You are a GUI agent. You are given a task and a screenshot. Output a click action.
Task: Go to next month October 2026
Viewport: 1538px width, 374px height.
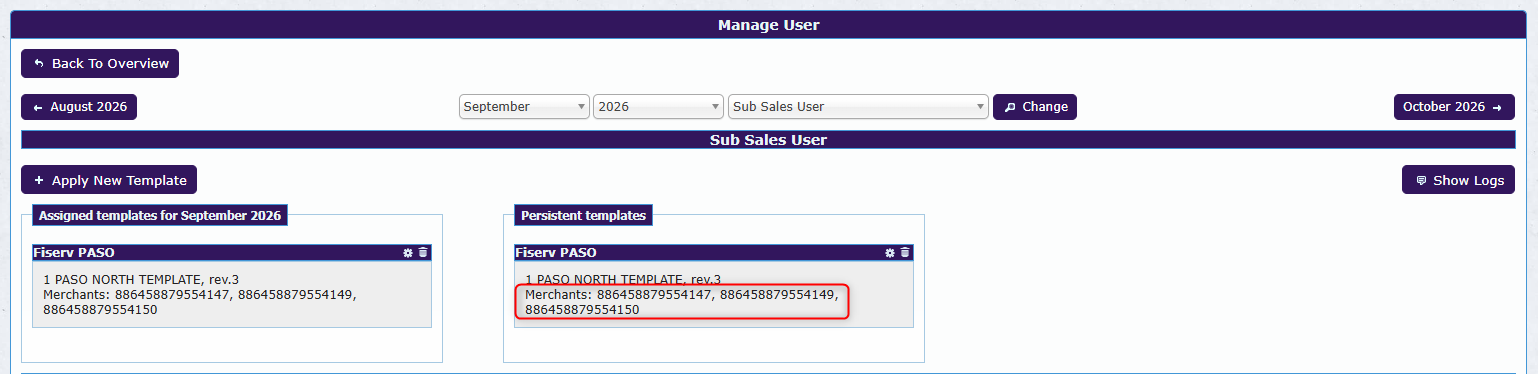click(x=1454, y=107)
